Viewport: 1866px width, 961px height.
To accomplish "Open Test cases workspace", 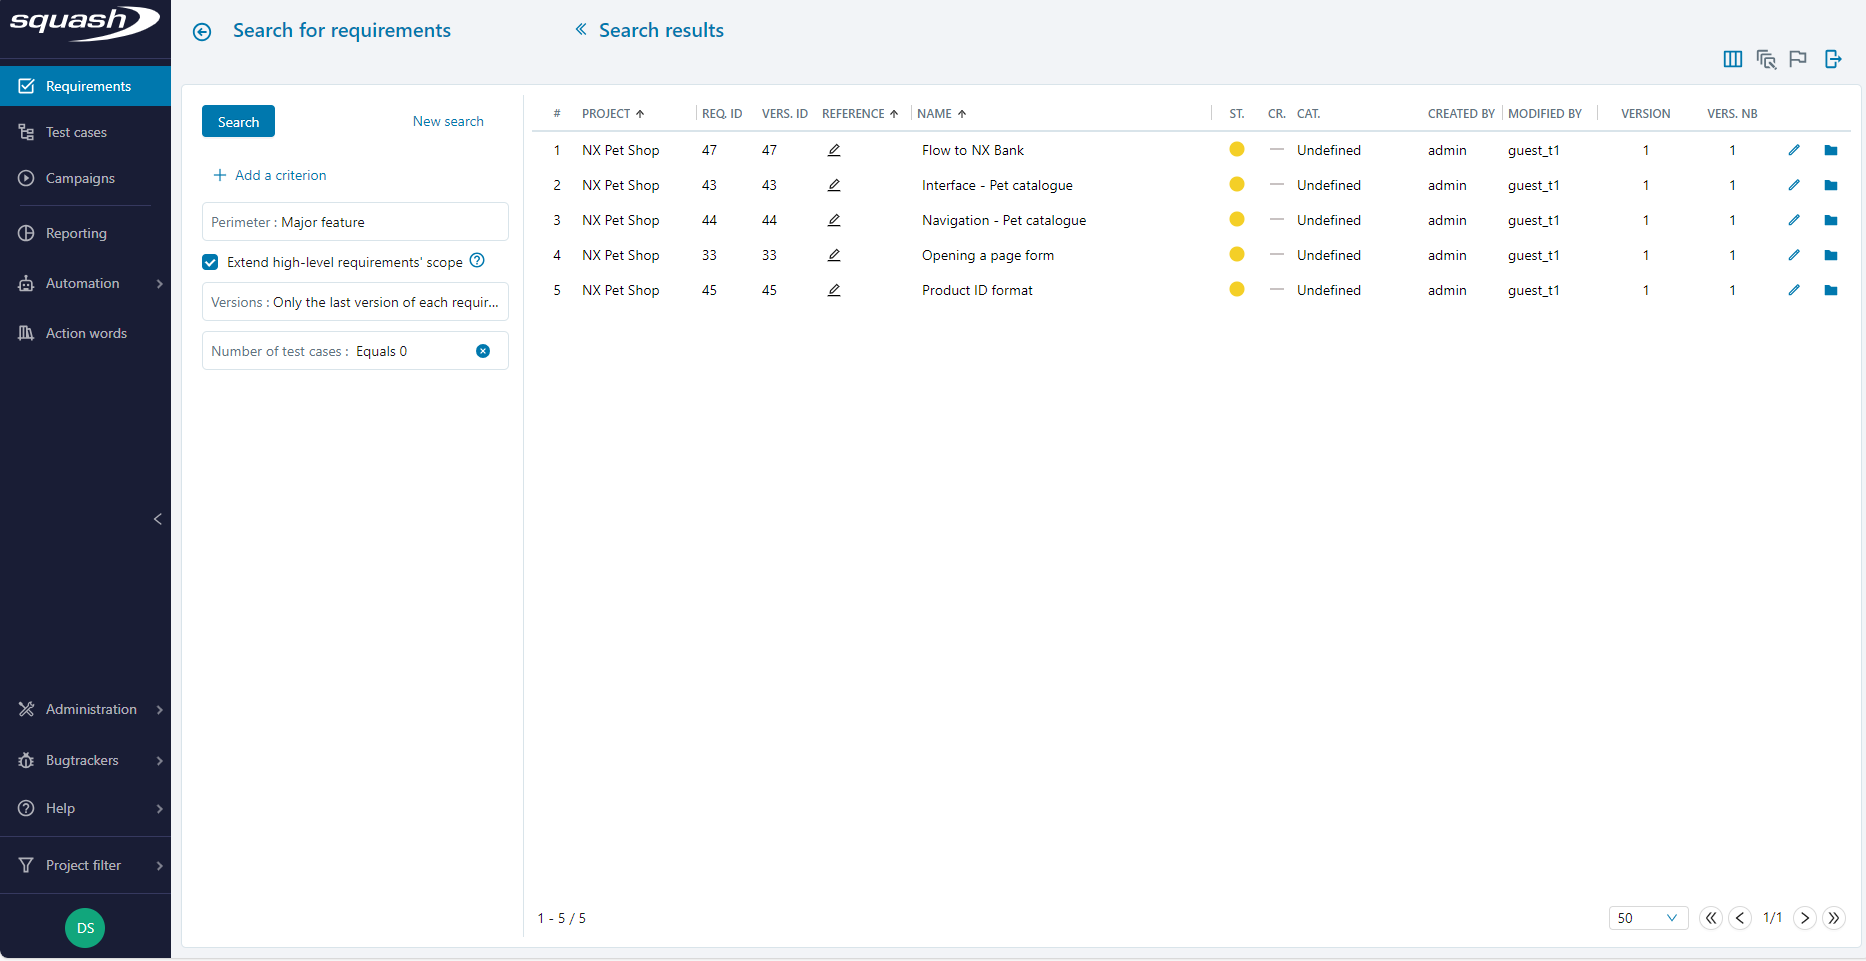I will tap(76, 132).
